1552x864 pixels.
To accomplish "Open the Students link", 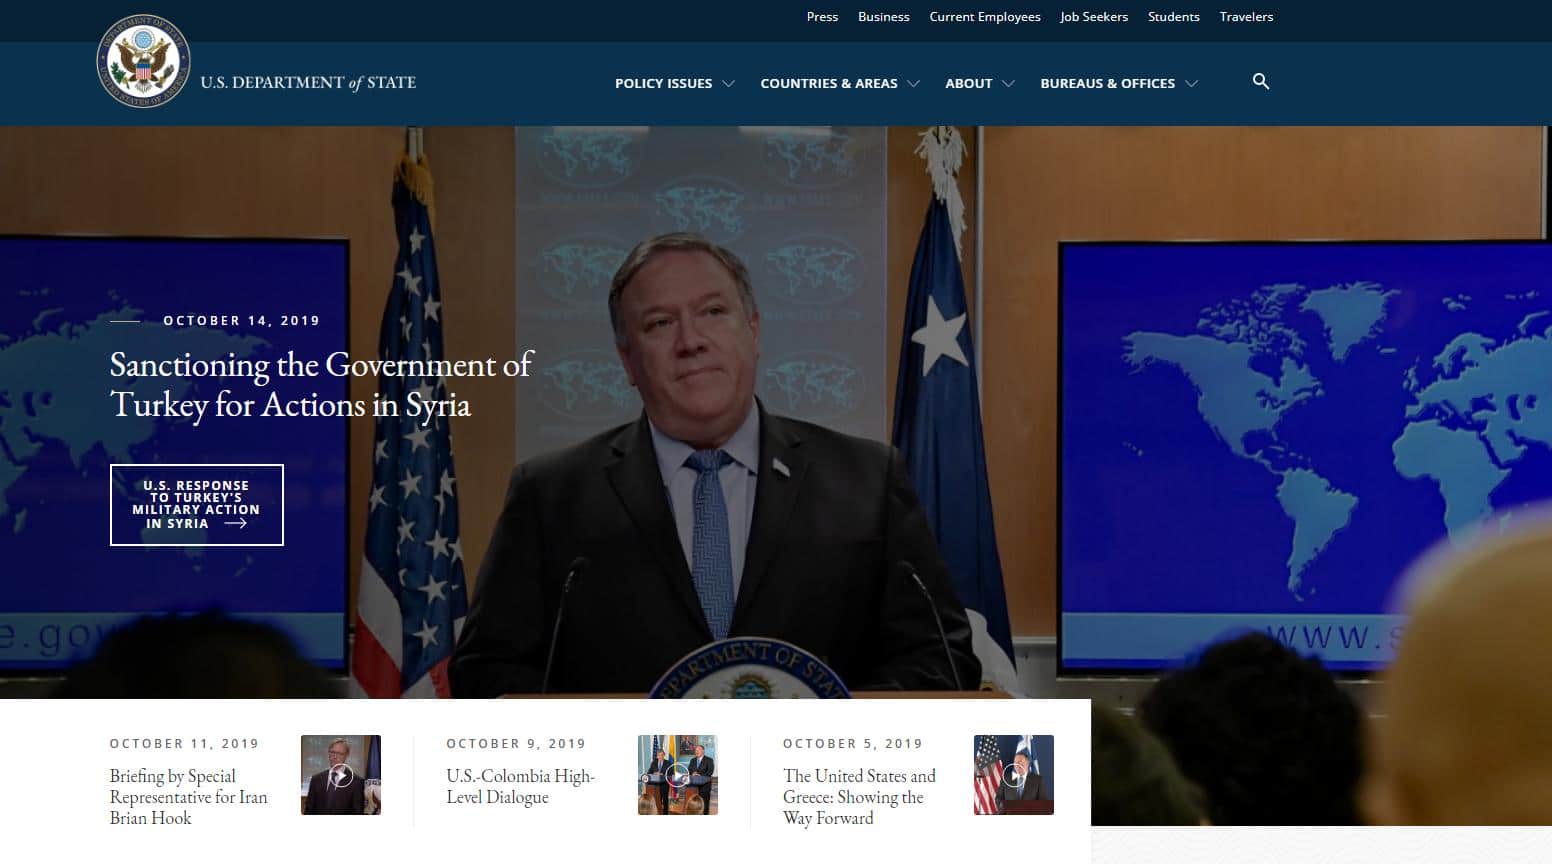I will [1174, 17].
